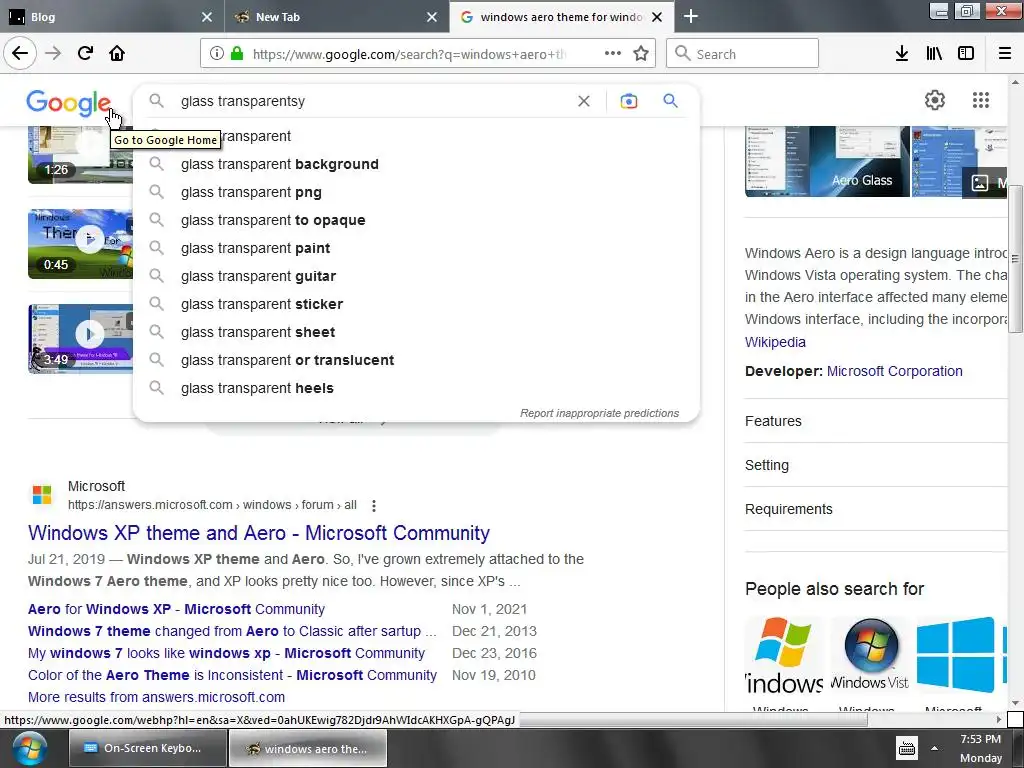This screenshot has height=768, width=1024.
Task: Open Windows XP theme and Aero result
Action: [x=259, y=533]
